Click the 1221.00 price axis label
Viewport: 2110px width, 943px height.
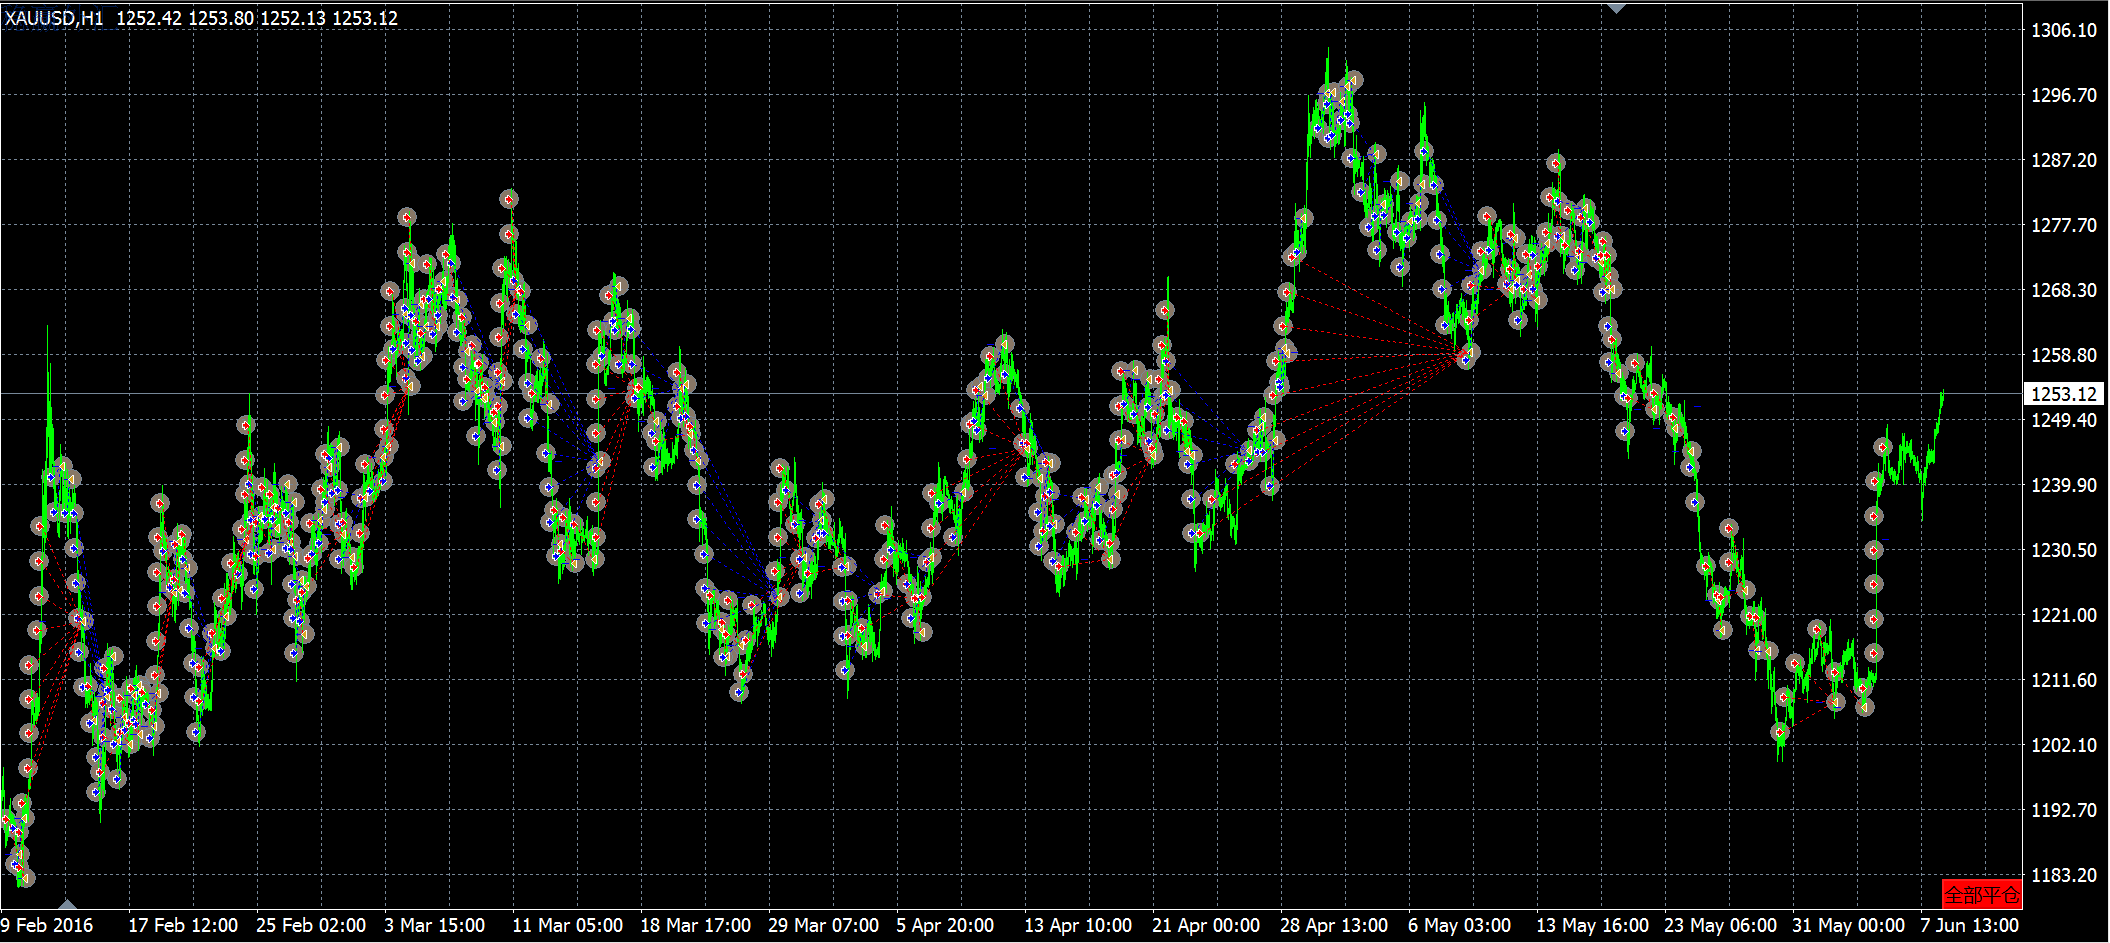tap(2064, 615)
